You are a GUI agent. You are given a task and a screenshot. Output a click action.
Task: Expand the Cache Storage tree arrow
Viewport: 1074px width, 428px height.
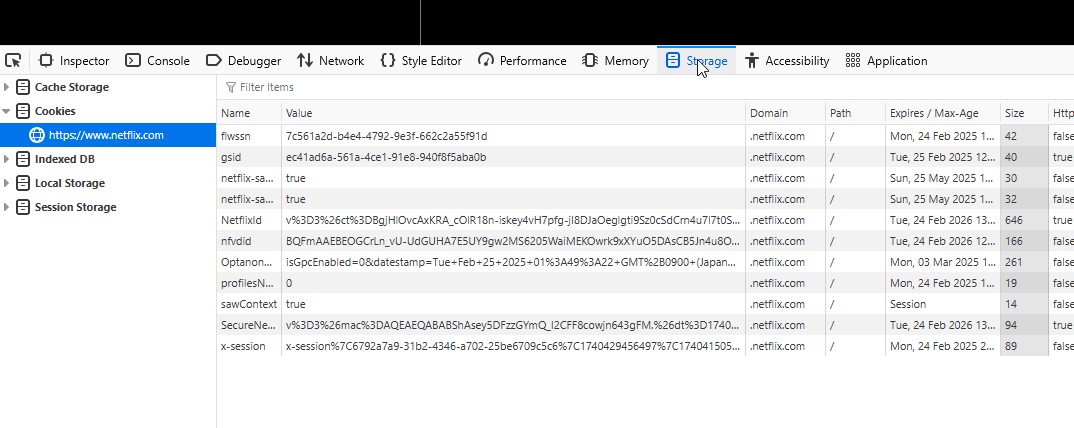click(7, 87)
